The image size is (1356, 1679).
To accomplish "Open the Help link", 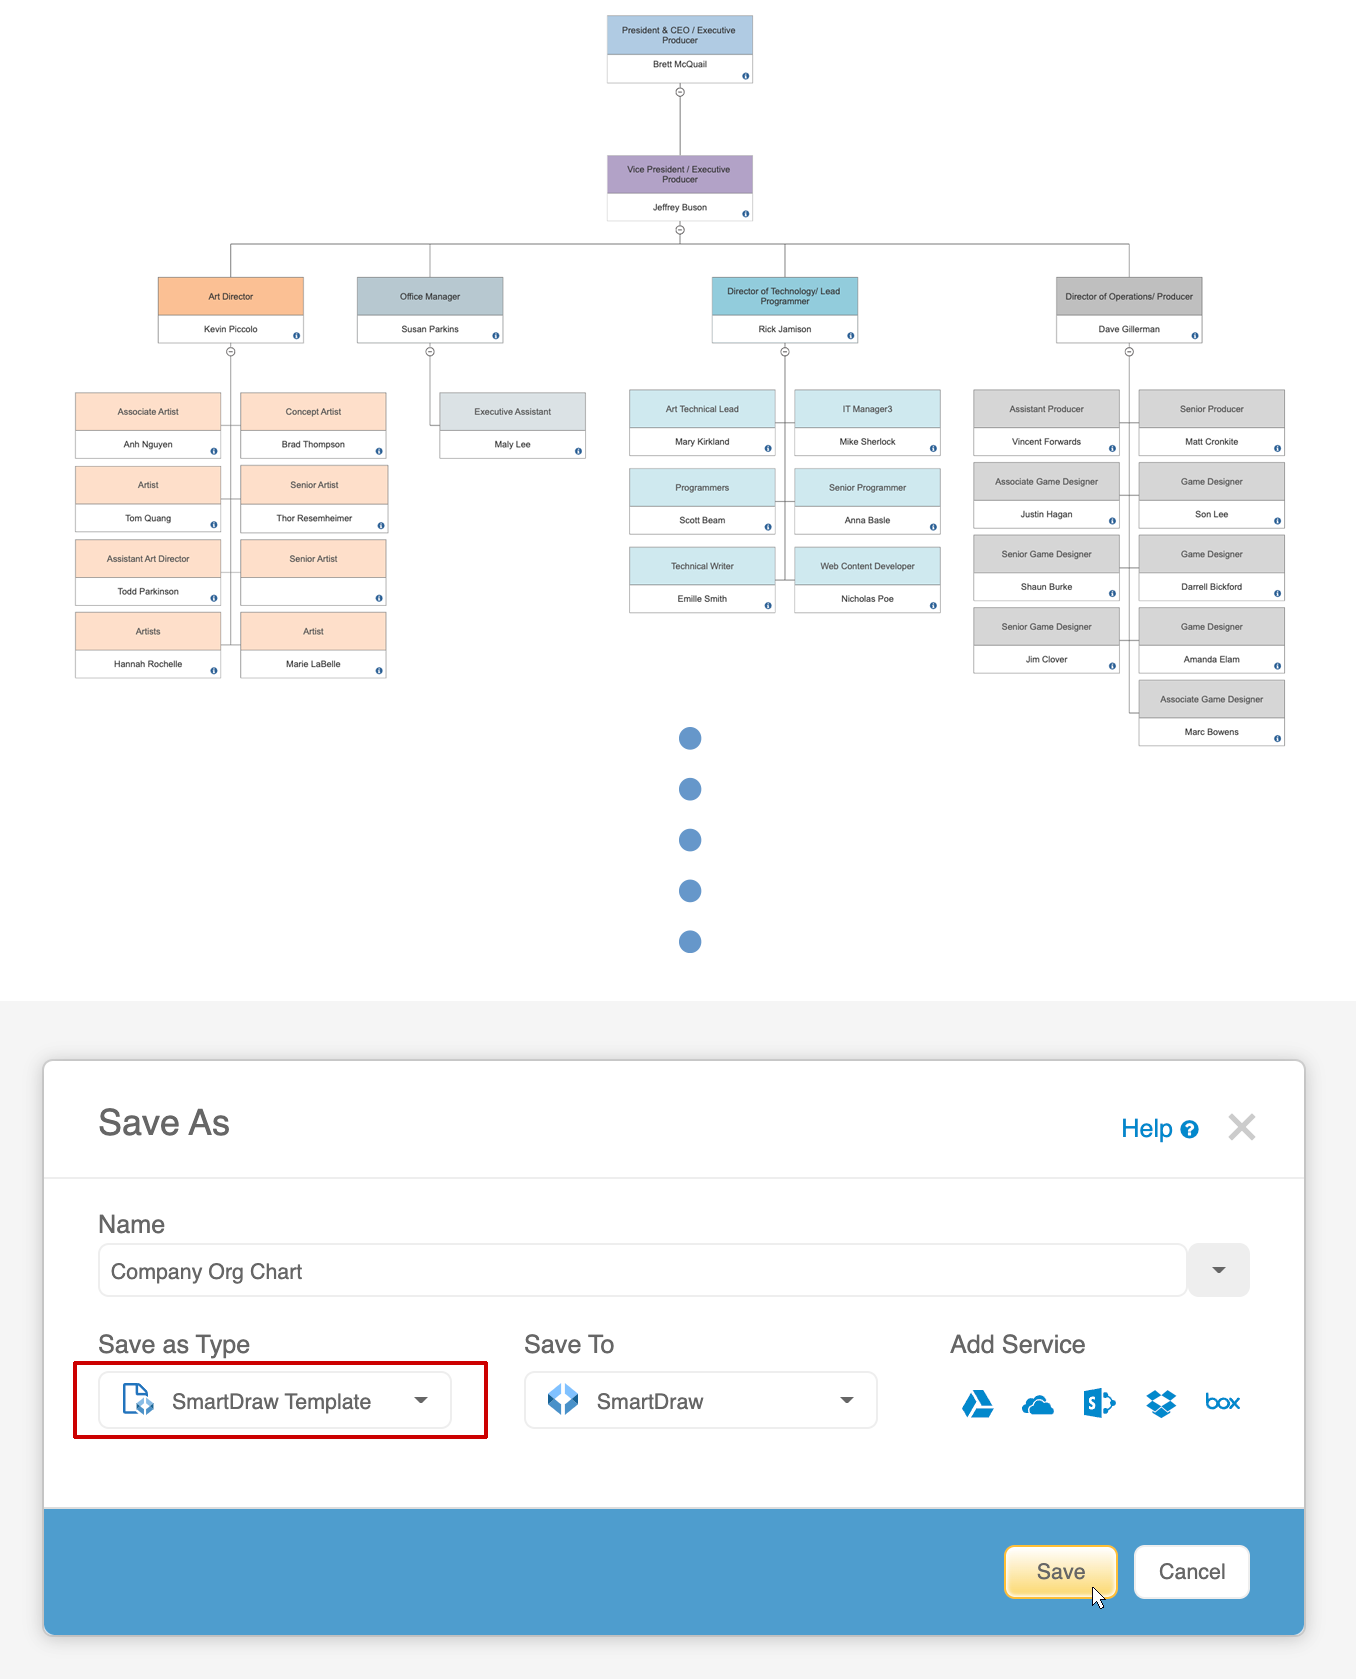I will tap(1159, 1129).
